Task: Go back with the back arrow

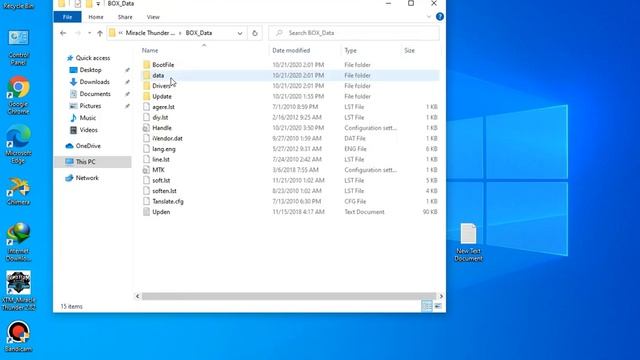Action: 63,33
